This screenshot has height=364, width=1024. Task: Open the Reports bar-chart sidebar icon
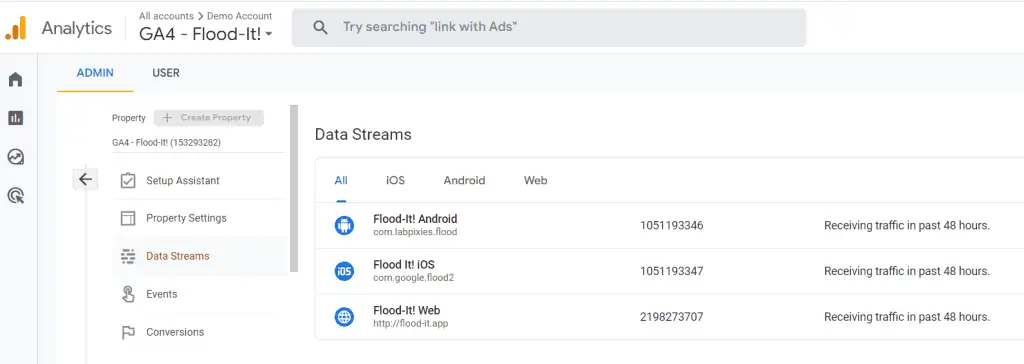(x=15, y=118)
